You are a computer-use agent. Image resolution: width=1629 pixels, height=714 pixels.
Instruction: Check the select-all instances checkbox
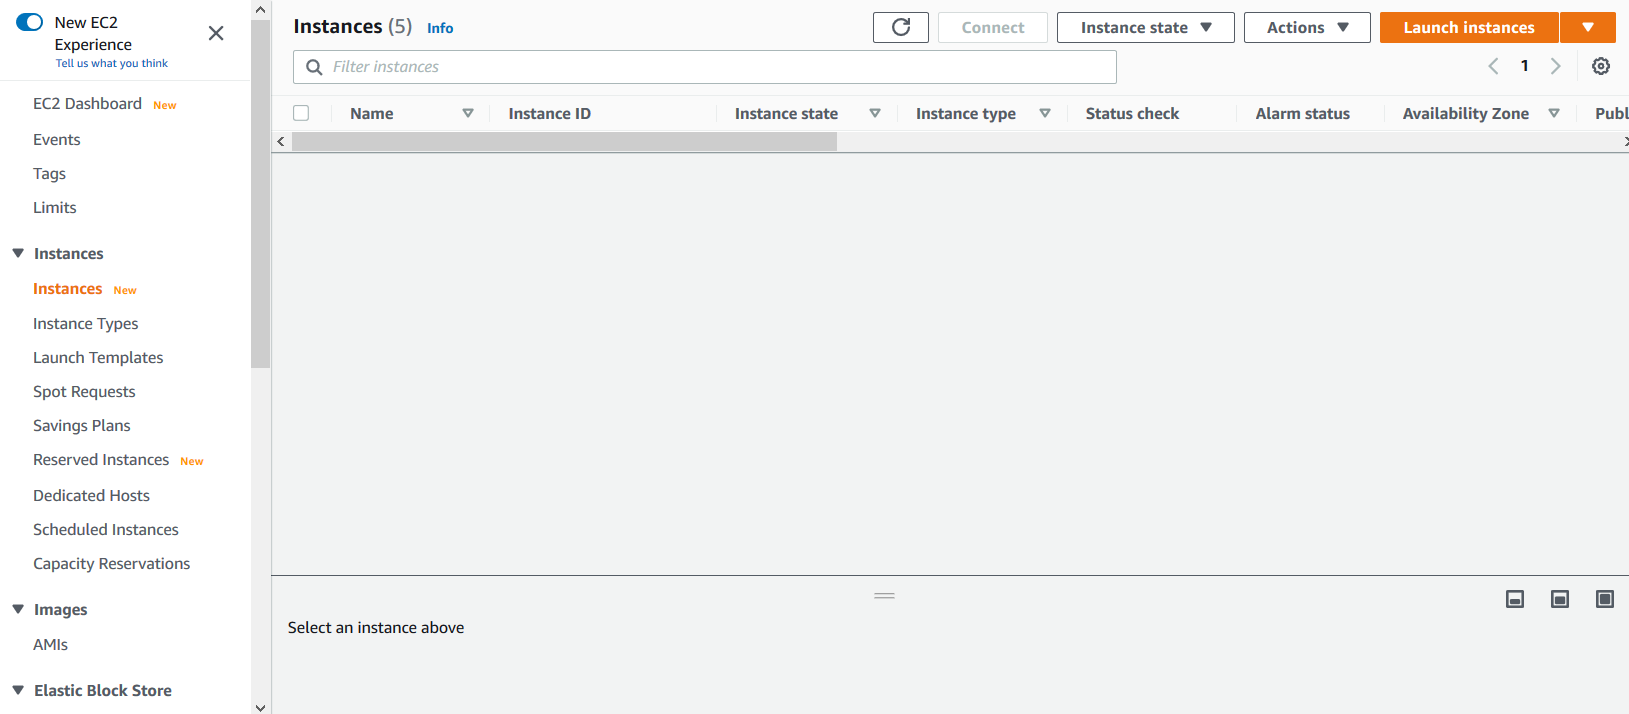[x=301, y=113]
